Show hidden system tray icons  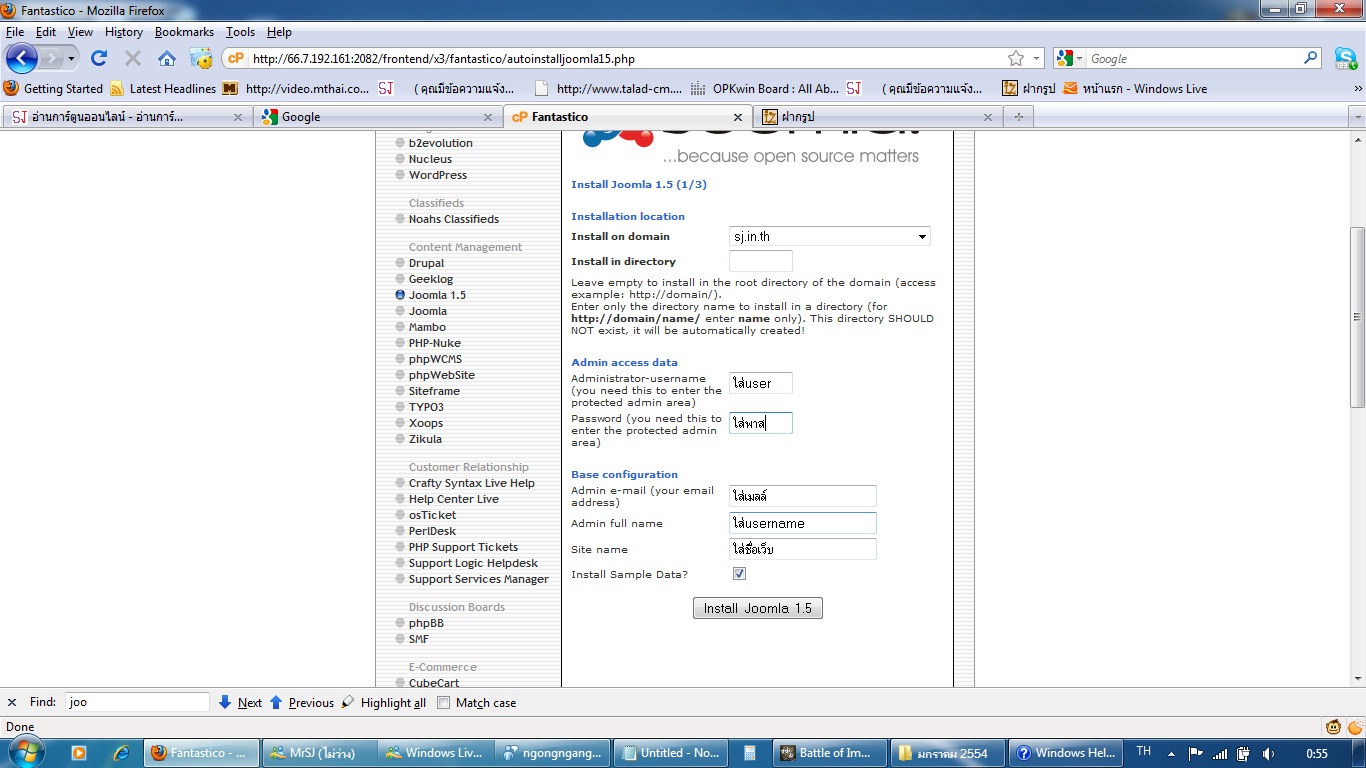[x=1172, y=753]
